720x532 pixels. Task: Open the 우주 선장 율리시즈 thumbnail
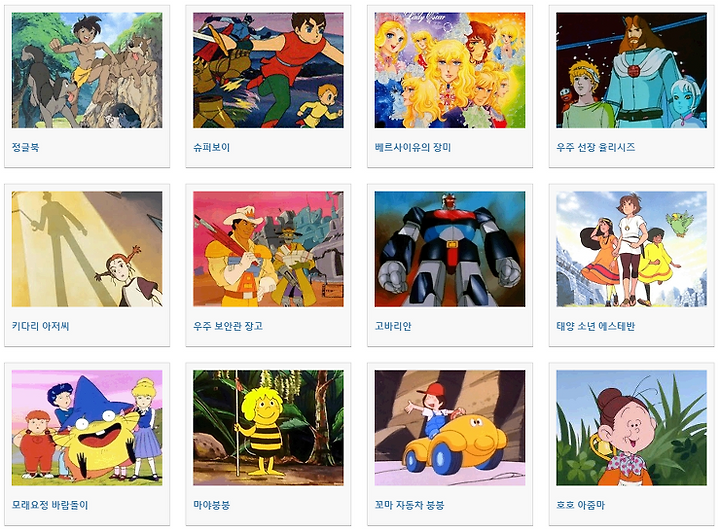tap(631, 70)
